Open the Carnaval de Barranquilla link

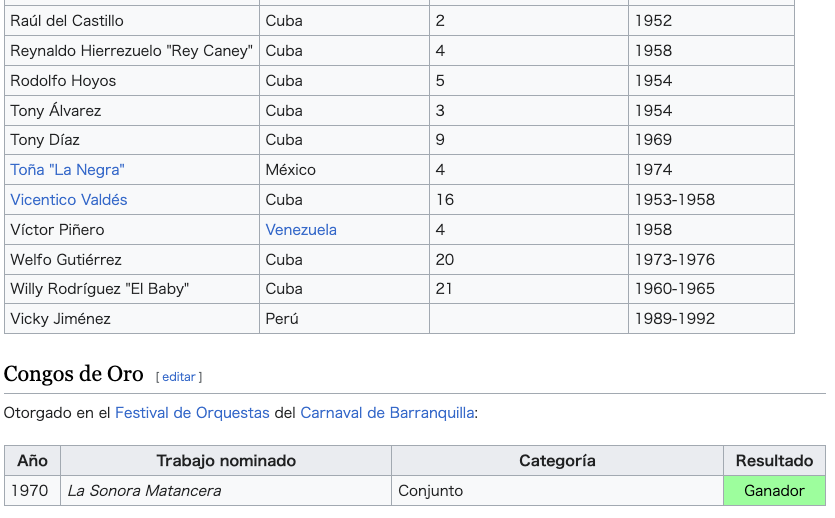coord(387,413)
